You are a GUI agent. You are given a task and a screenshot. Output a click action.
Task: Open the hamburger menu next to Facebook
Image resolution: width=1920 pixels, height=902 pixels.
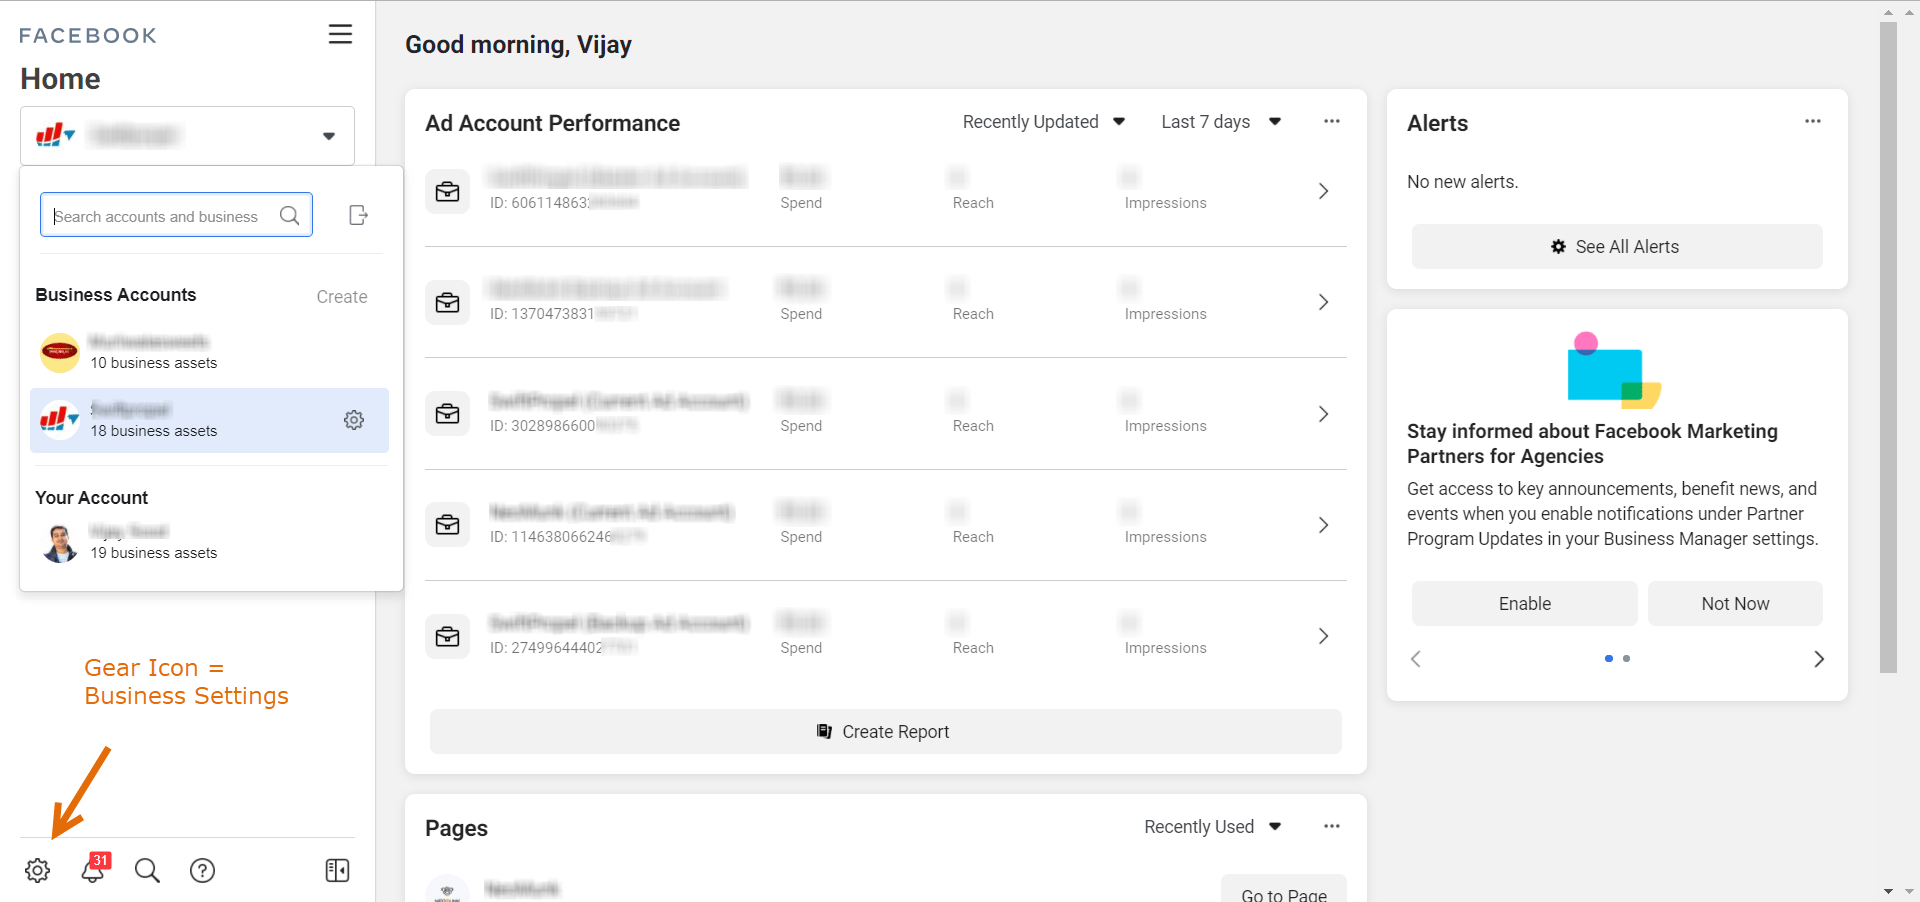340,34
